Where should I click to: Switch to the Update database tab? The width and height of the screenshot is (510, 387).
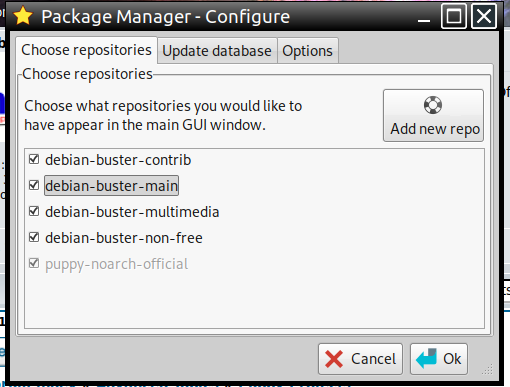(217, 51)
